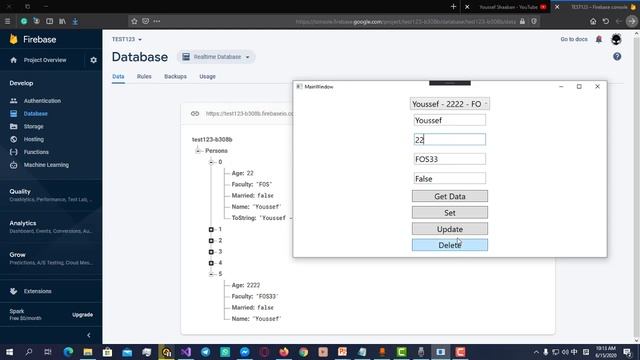Reload the page
Image resolution: width=640 pixels, height=360 pixels.
[x=606, y=21]
